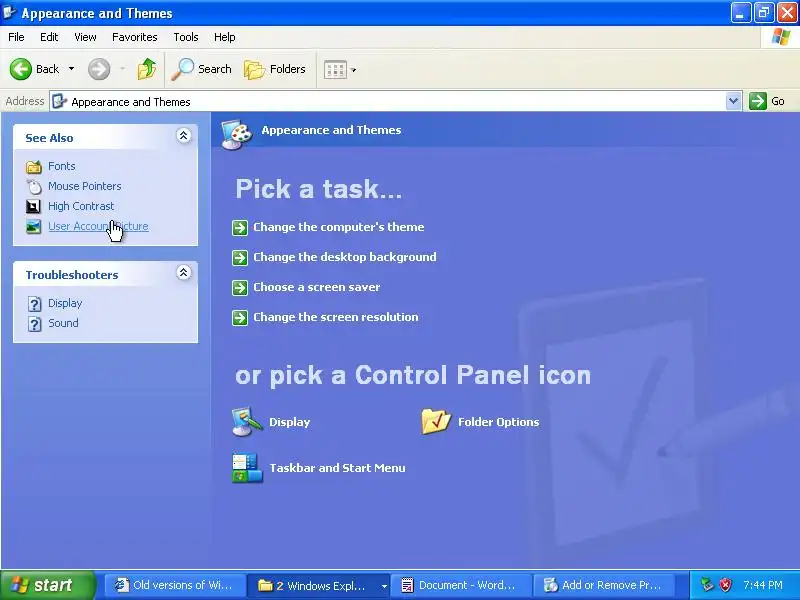This screenshot has height=600, width=800.
Task: Click the Sound troubleshooter question icon
Action: [x=34, y=324]
